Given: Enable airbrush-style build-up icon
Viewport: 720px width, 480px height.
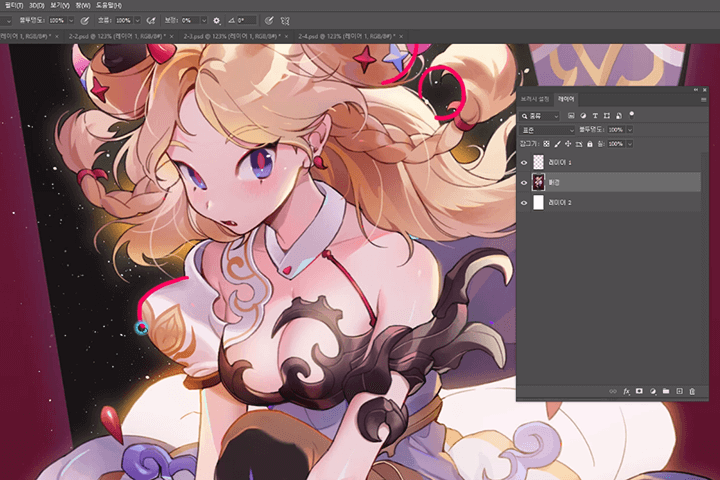Looking at the screenshot, I should (151, 21).
